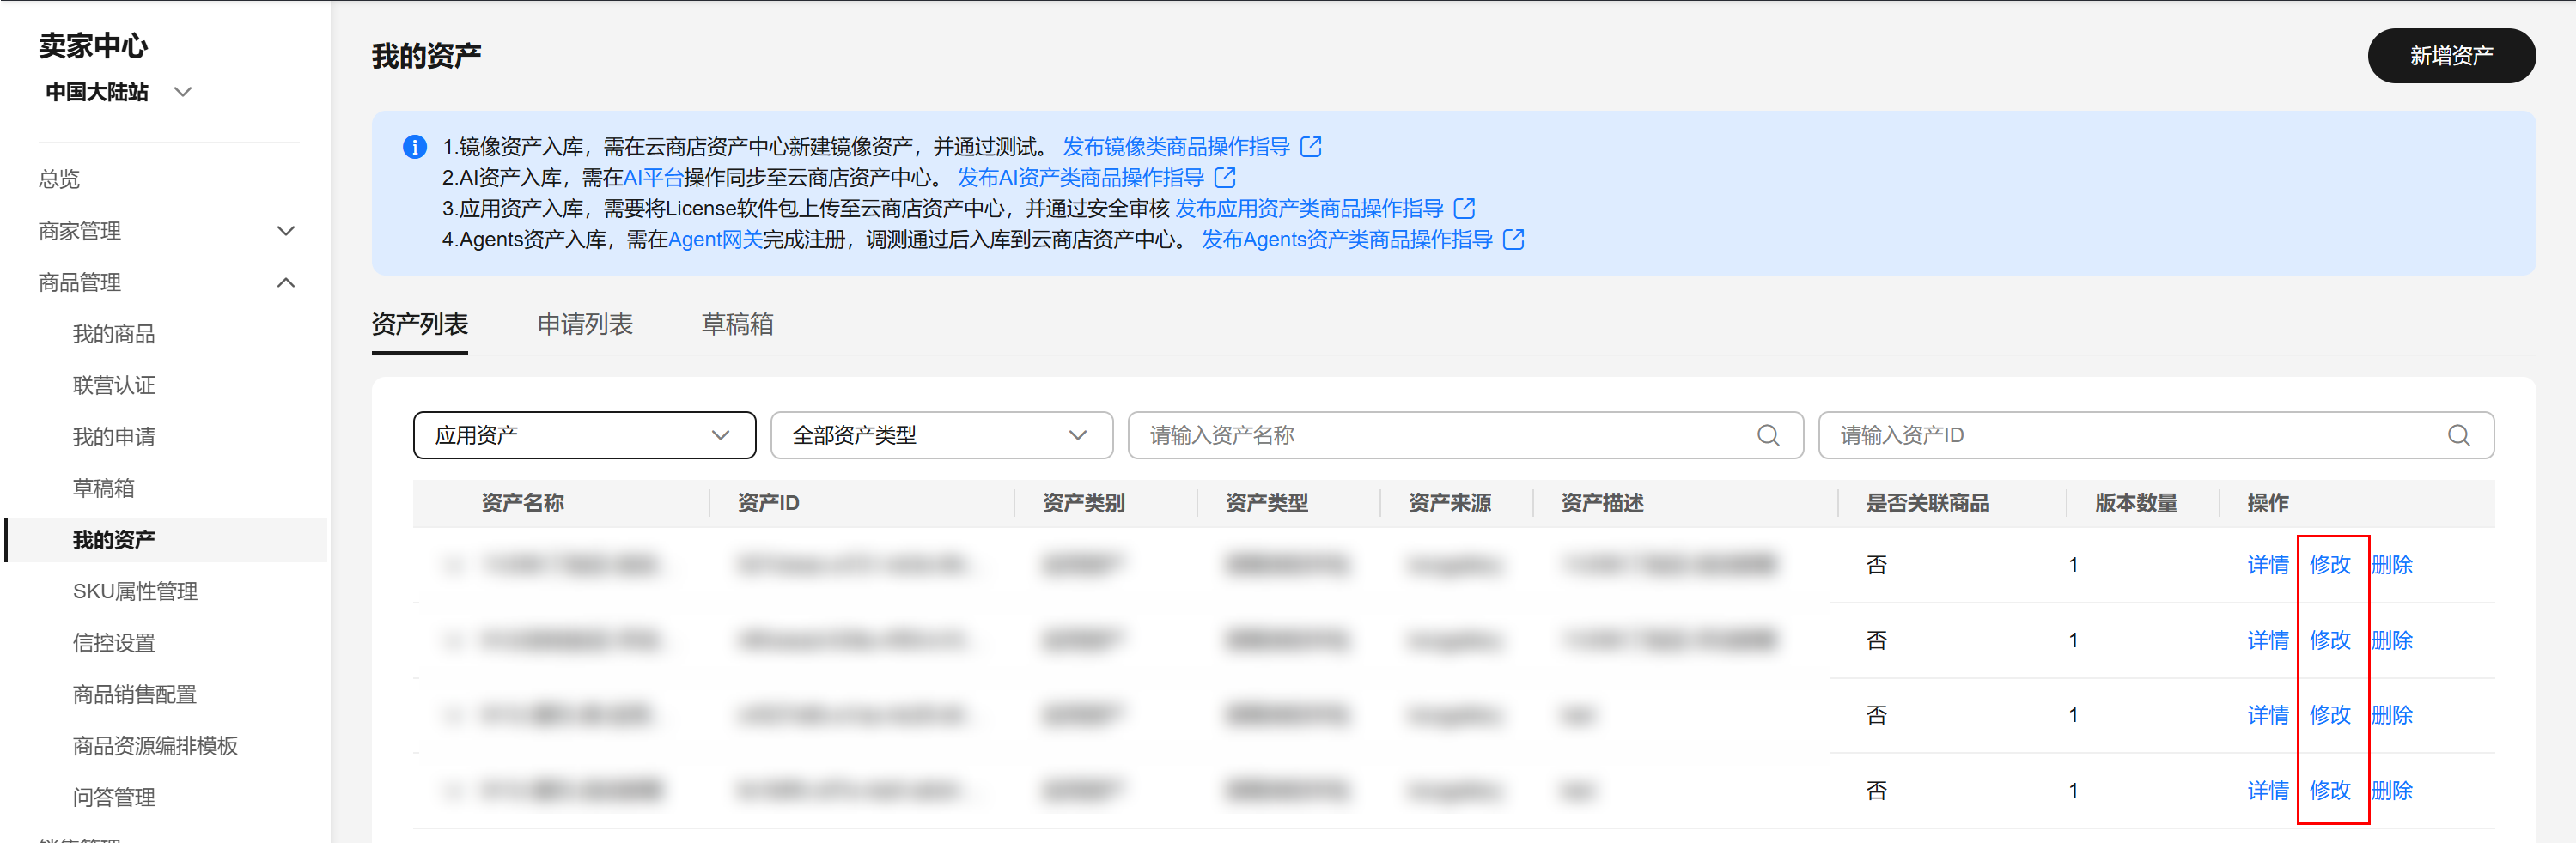This screenshot has height=843, width=2576.
Task: Switch to the 草稿箱 tab
Action: (737, 324)
